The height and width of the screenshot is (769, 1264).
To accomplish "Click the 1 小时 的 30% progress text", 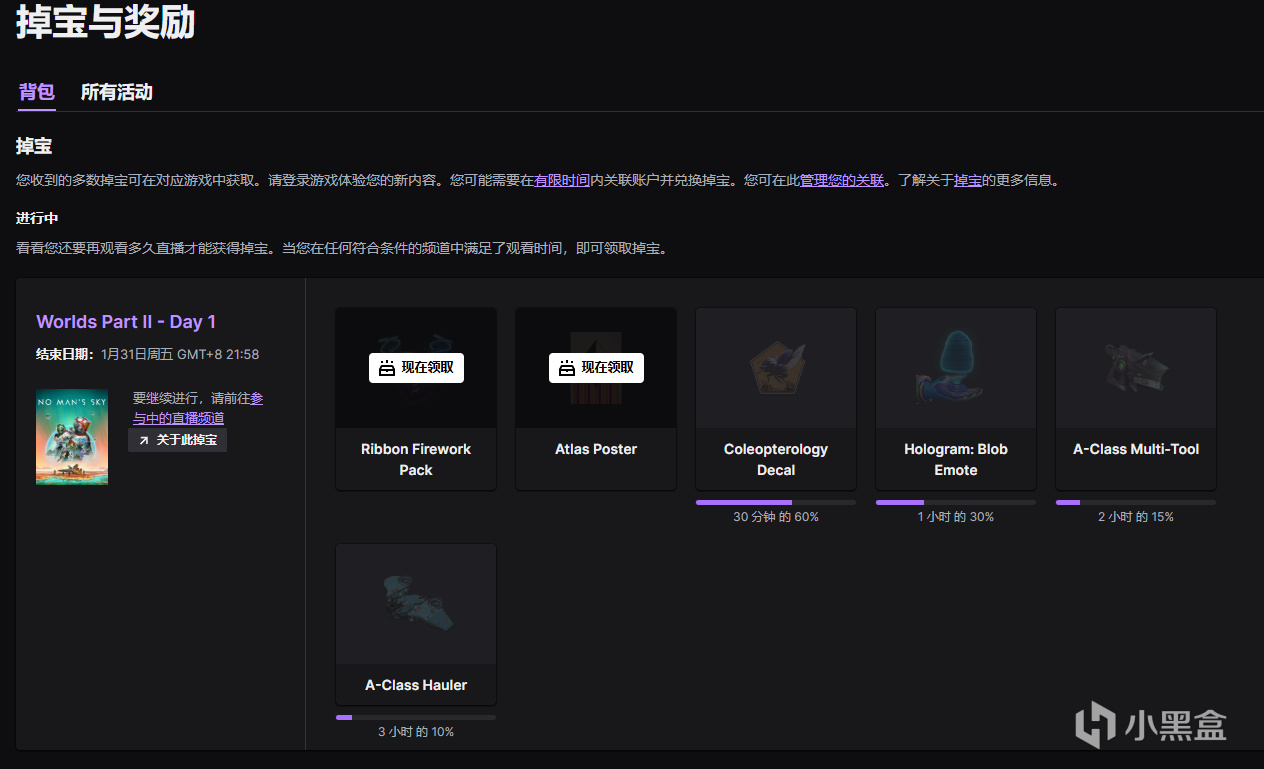I will coord(956,517).
